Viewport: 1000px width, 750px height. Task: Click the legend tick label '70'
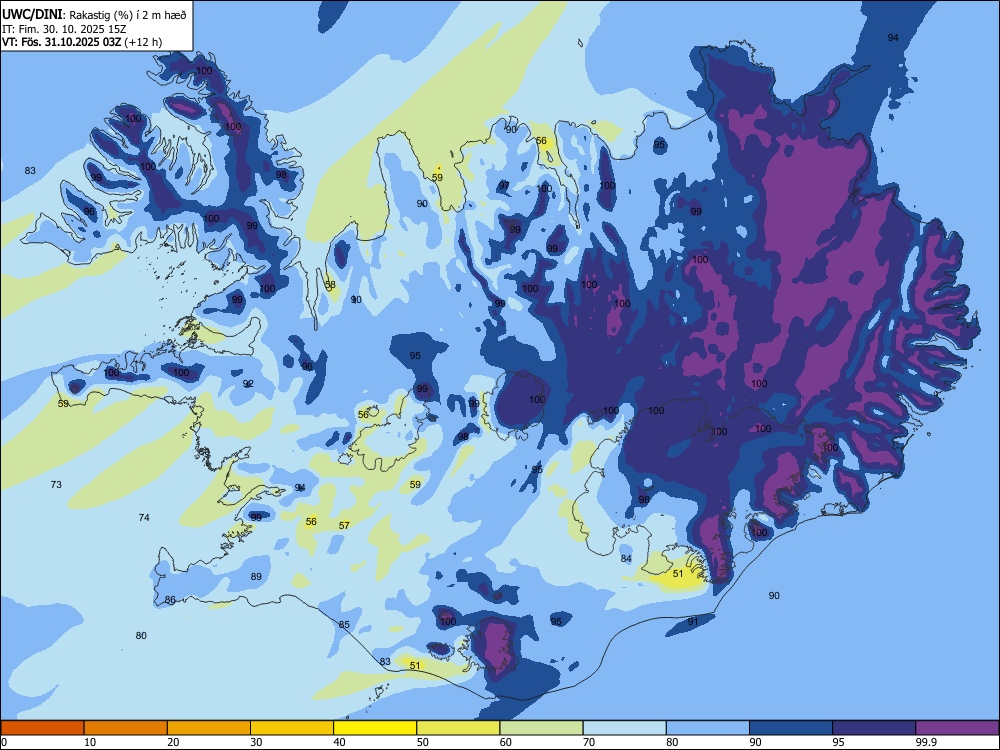point(589,742)
